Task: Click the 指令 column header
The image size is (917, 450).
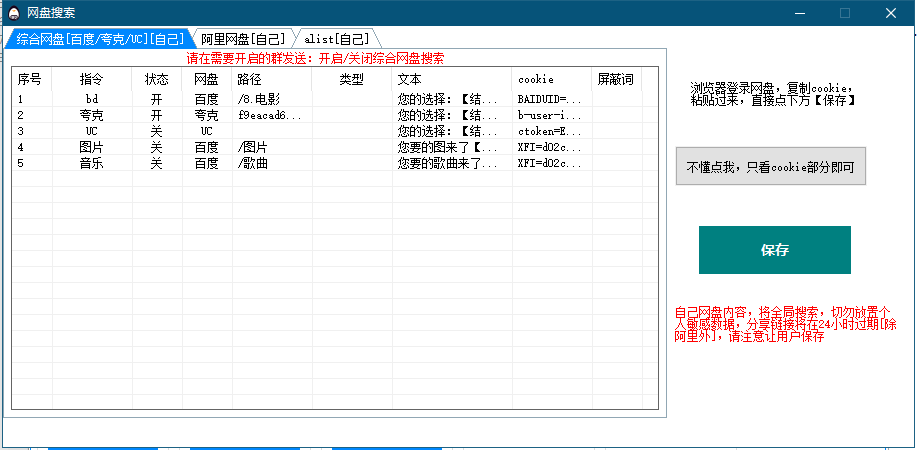Action: pyautogui.click(x=92, y=79)
